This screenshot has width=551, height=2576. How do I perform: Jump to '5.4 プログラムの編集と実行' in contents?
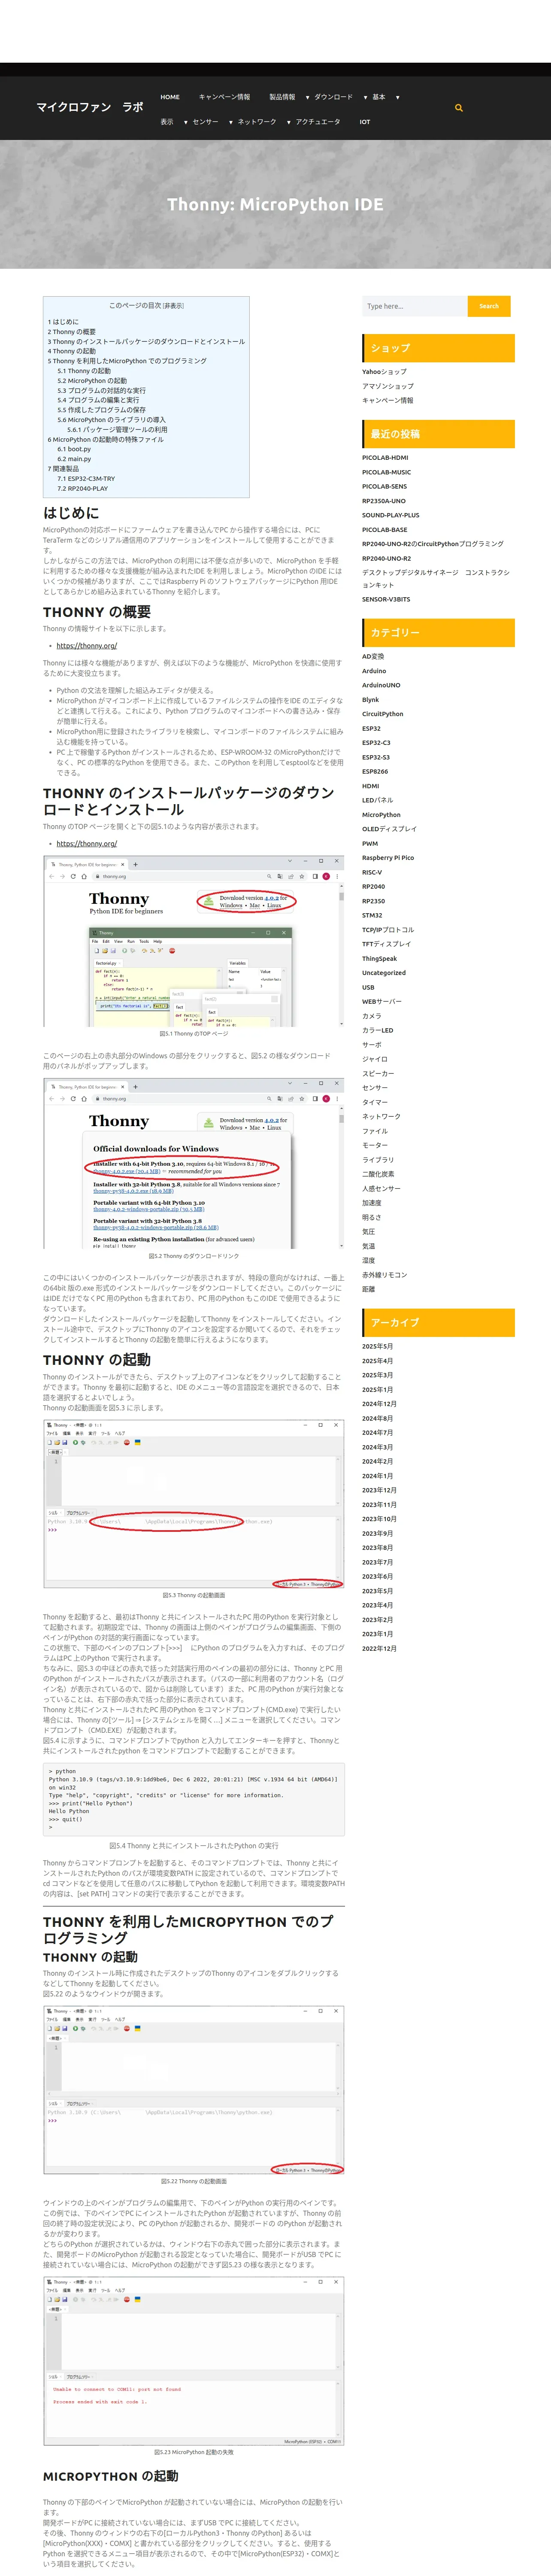pos(98,400)
